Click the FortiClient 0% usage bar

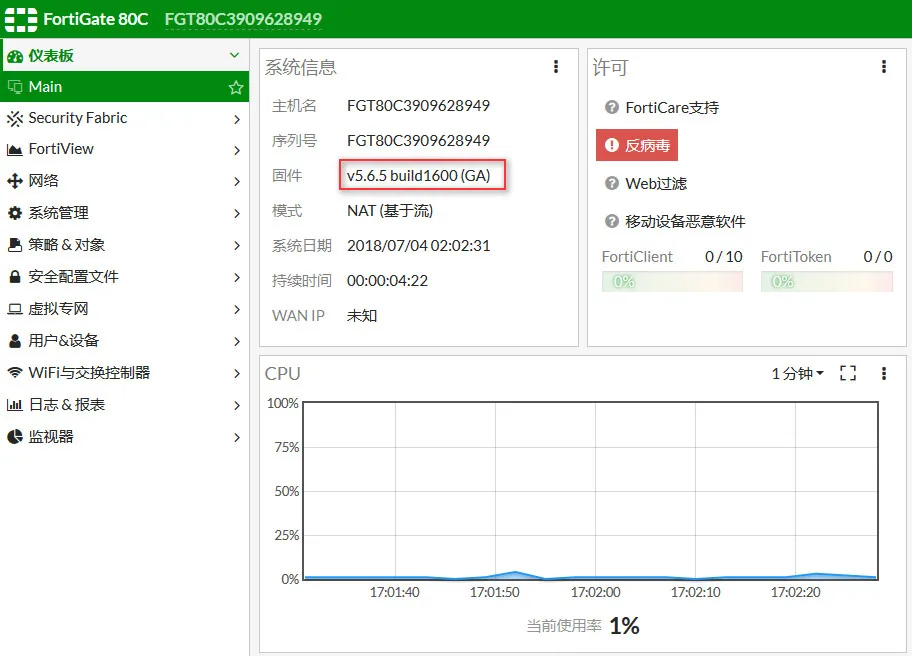(672, 281)
